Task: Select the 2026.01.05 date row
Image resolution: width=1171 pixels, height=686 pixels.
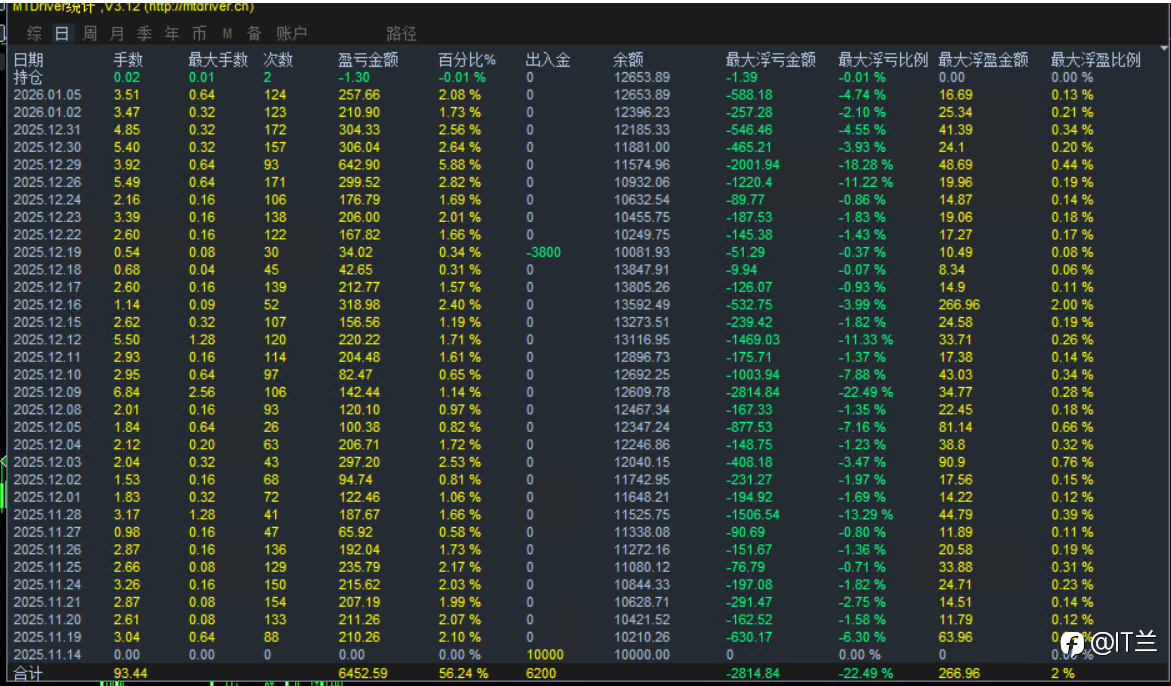Action: click(x=47, y=95)
